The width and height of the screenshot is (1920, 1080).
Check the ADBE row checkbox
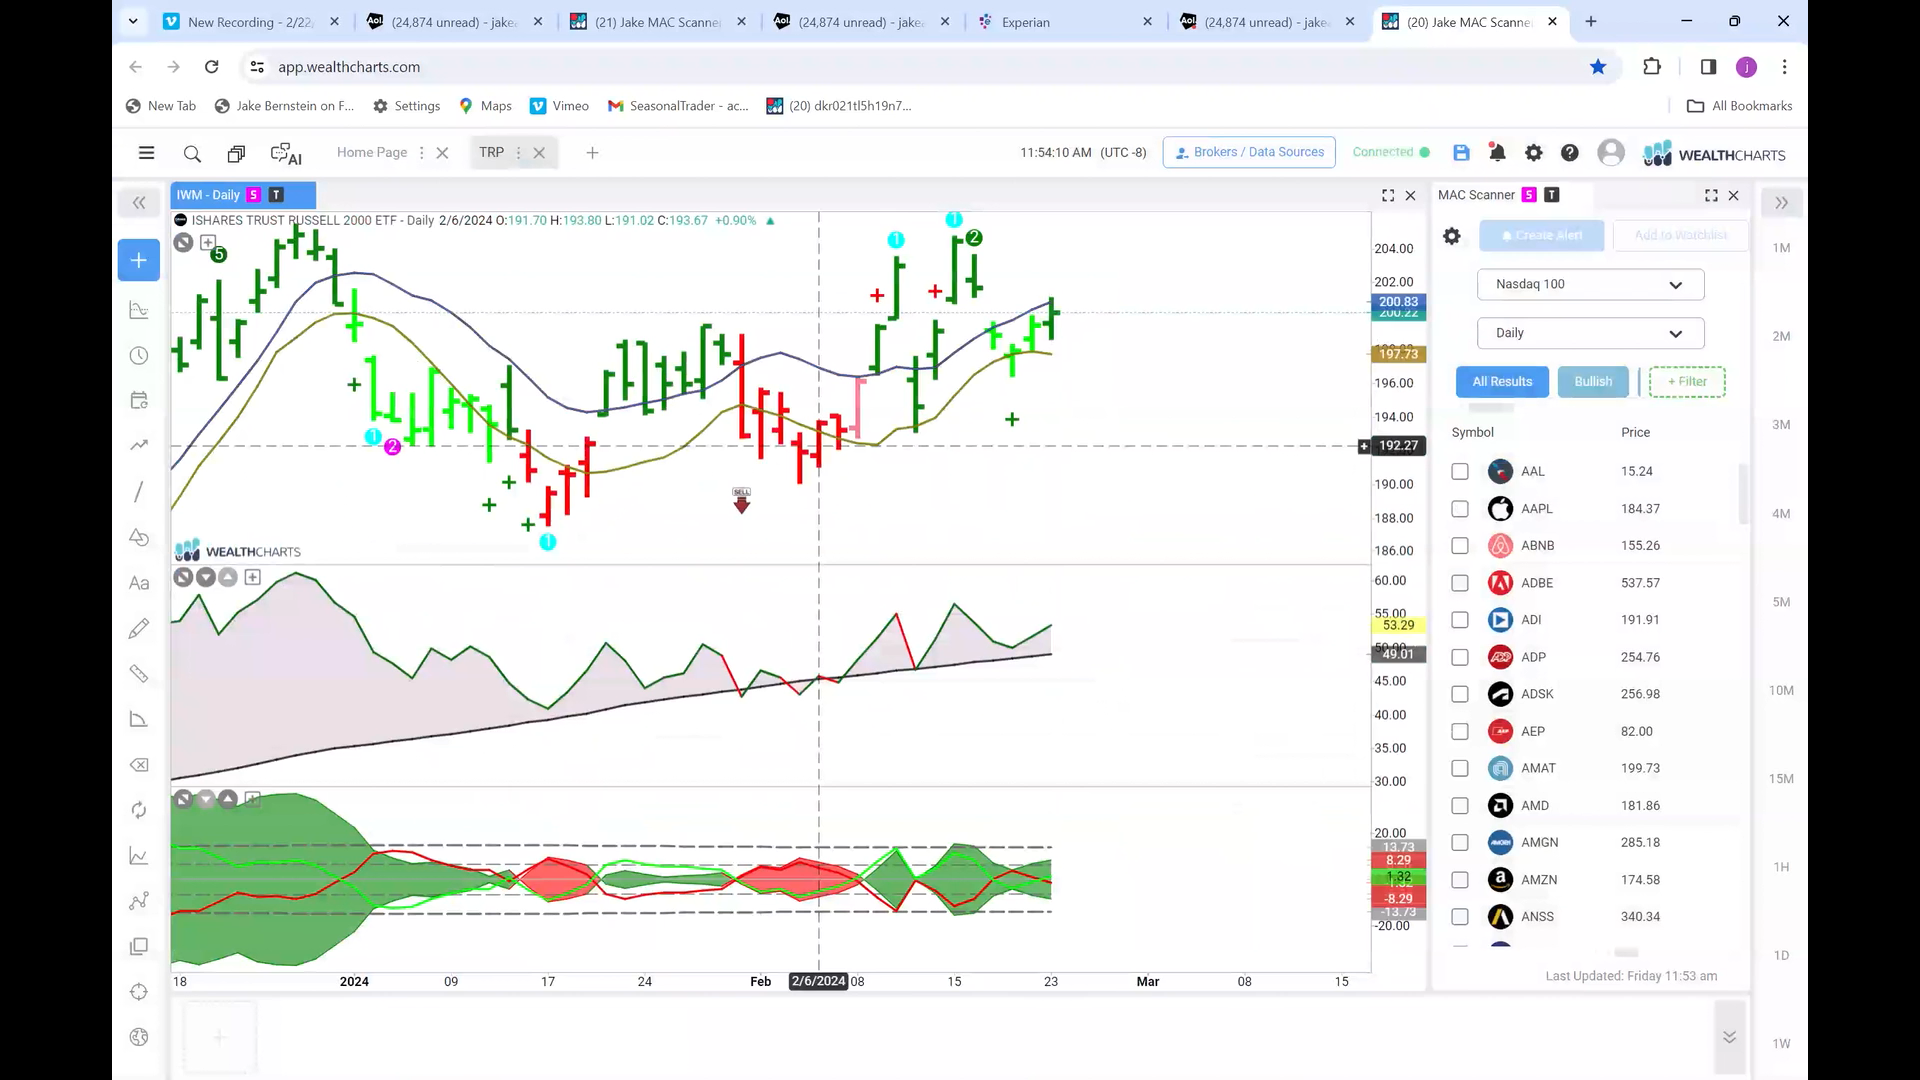click(1460, 583)
